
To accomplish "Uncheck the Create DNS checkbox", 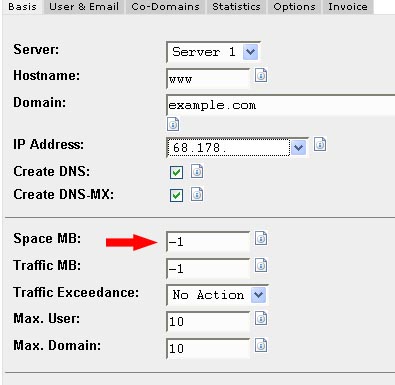I will [176, 172].
